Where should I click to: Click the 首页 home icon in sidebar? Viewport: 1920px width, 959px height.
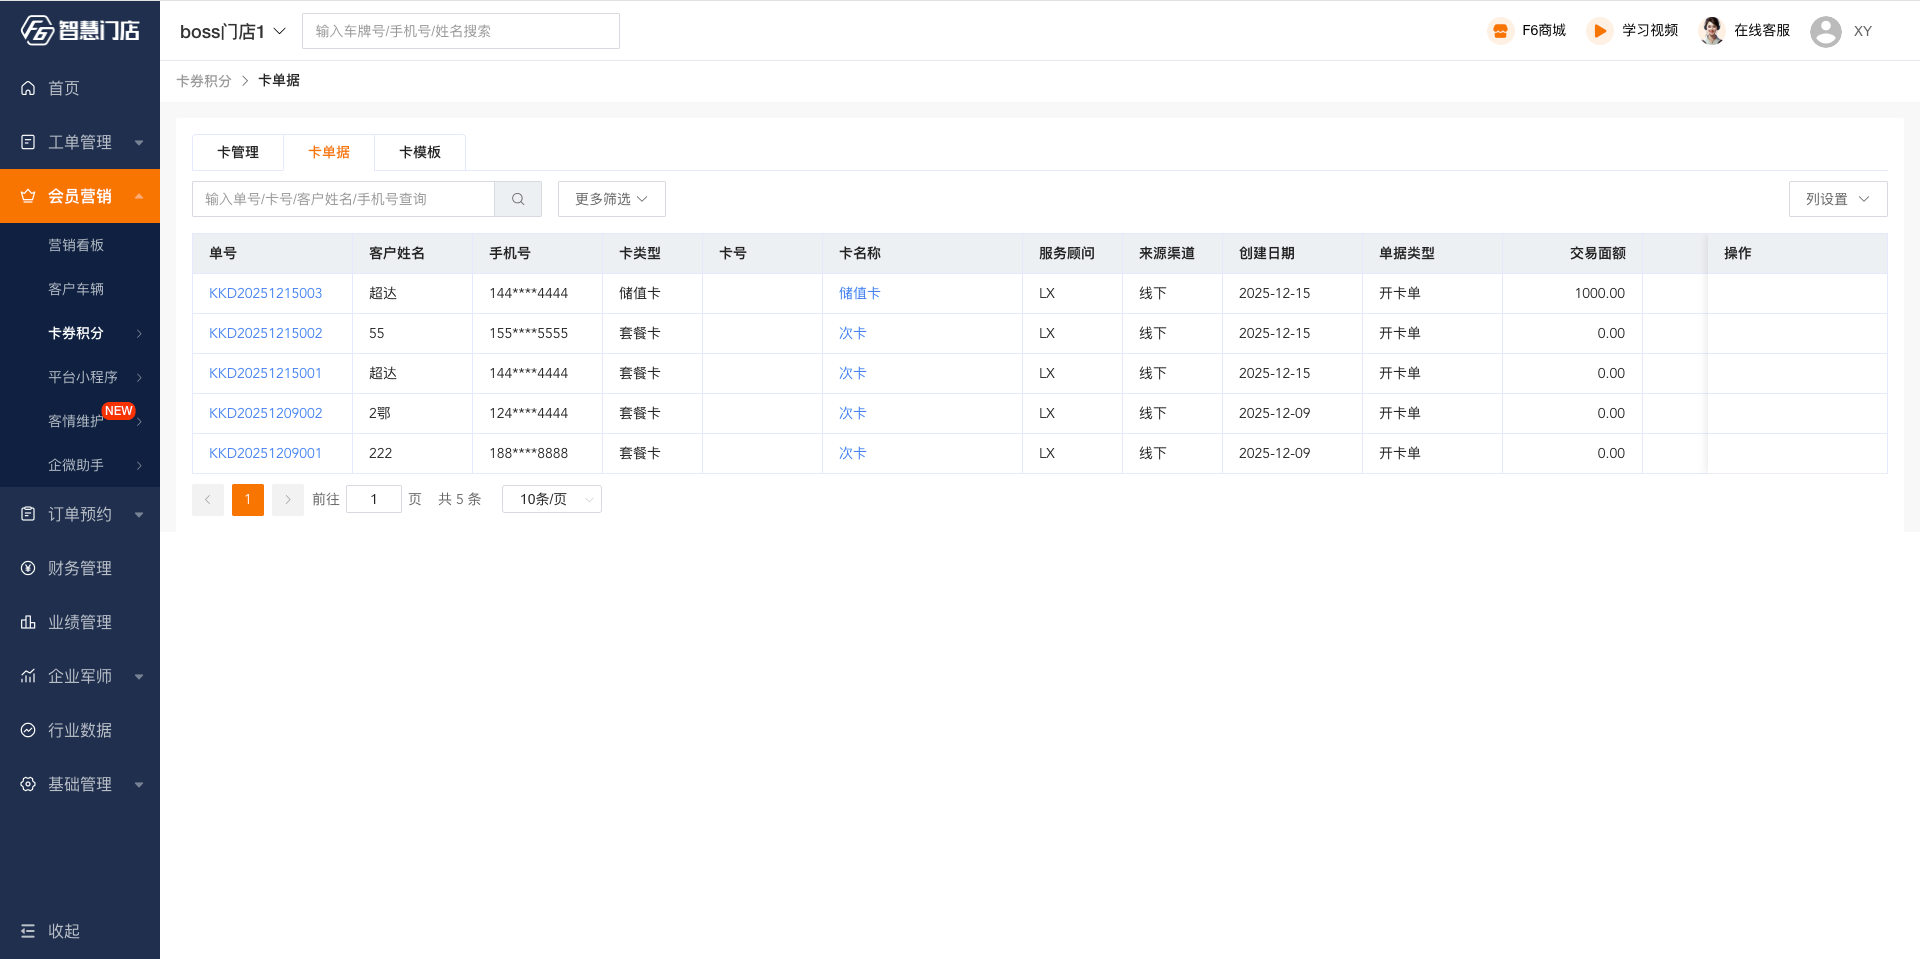click(28, 88)
